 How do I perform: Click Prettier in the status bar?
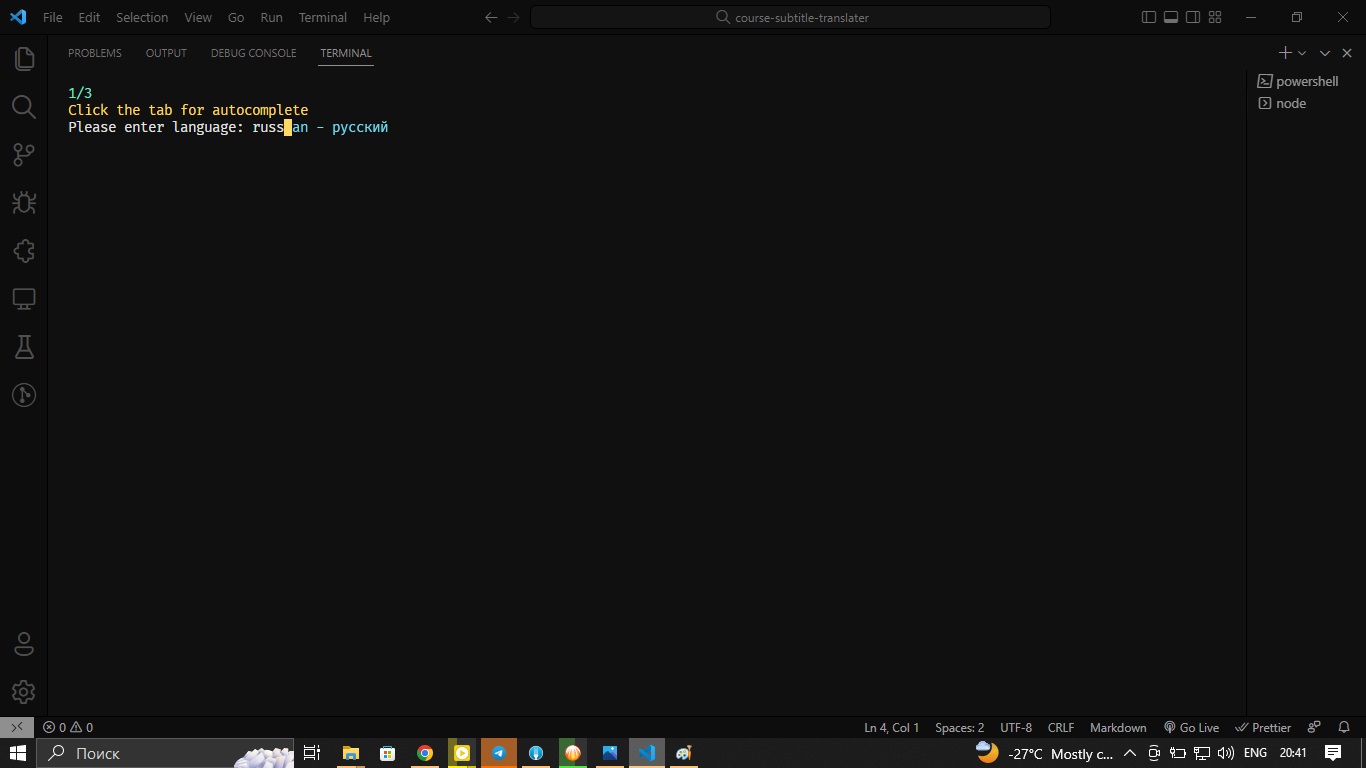pyautogui.click(x=1263, y=727)
